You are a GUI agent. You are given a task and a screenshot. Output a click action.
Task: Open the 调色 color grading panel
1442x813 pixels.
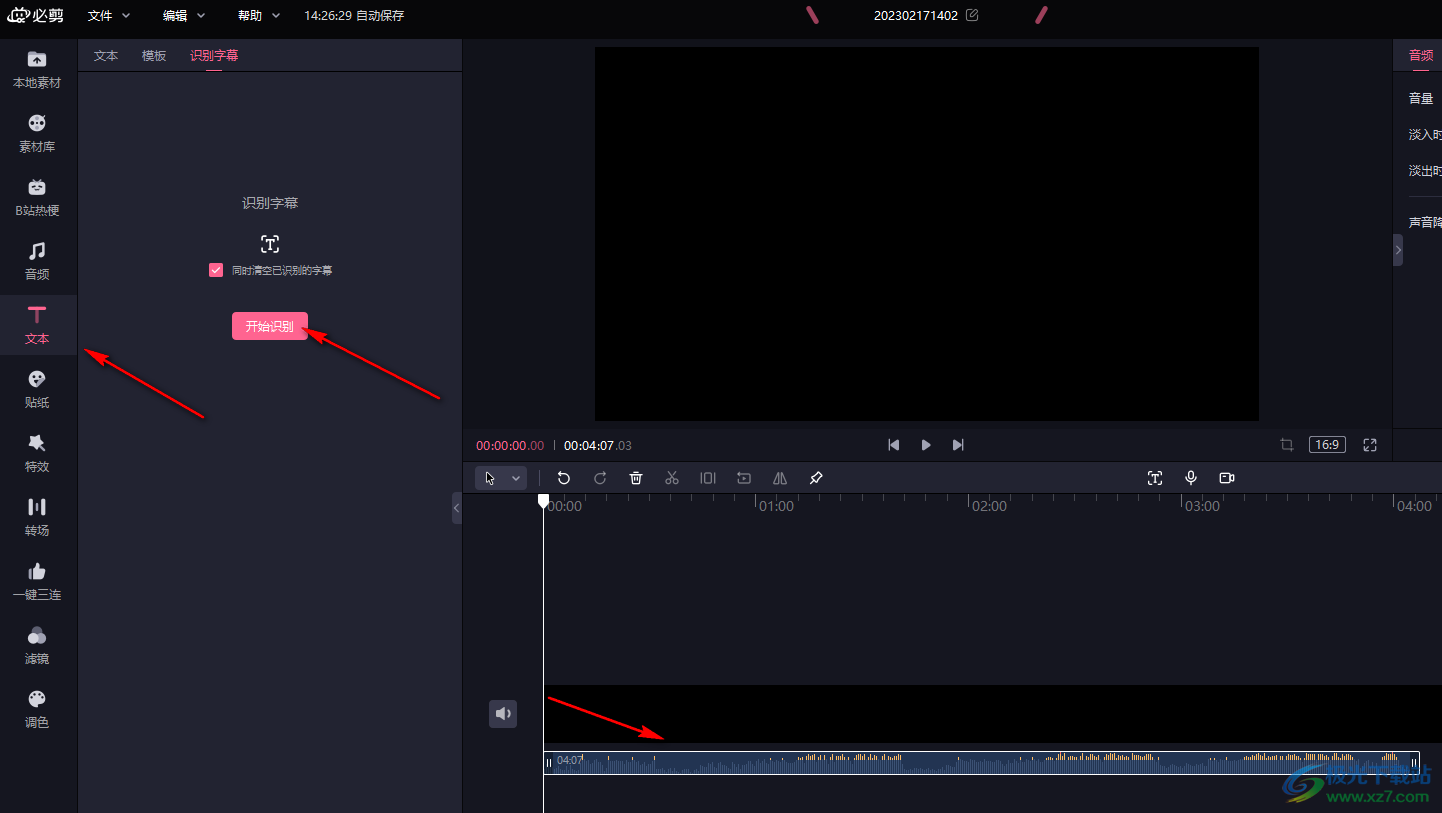pos(37,709)
